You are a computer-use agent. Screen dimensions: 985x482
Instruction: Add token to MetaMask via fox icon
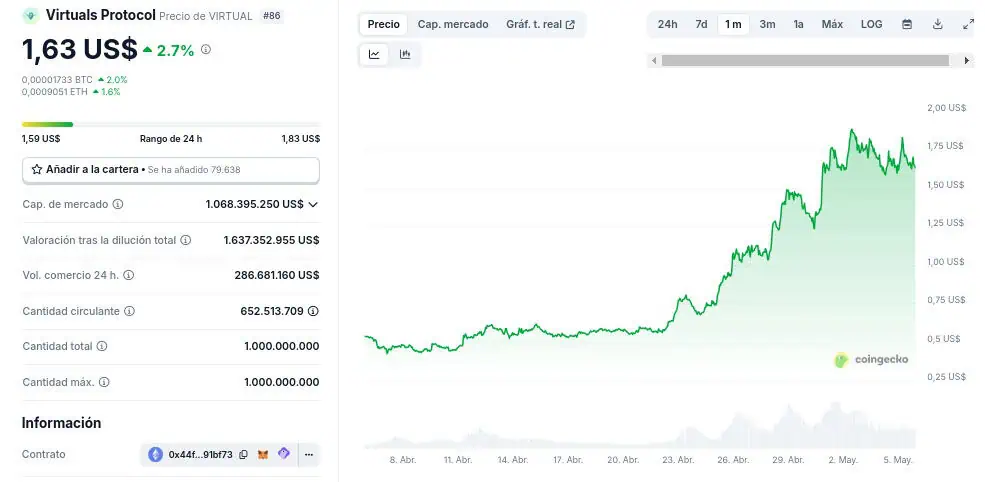pyautogui.click(x=263, y=455)
